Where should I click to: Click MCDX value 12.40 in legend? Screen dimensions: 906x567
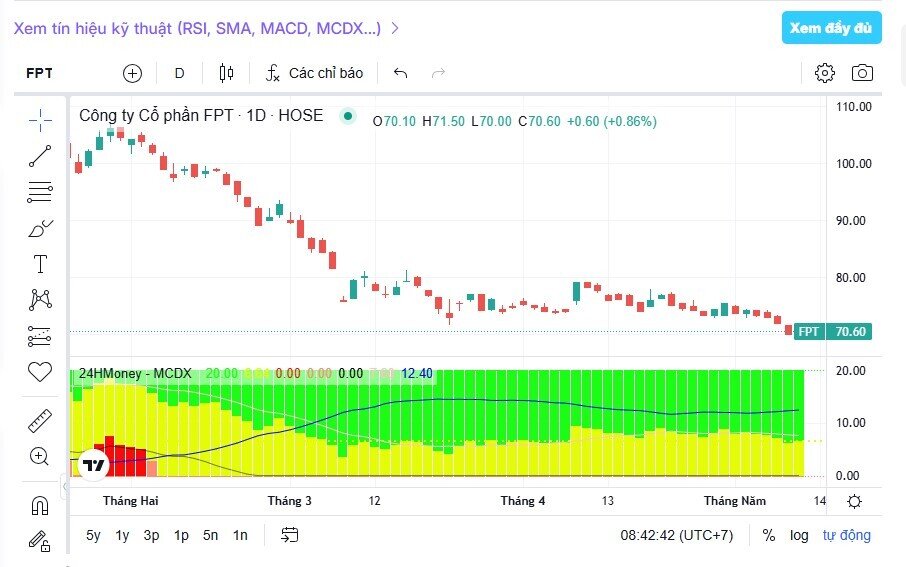[417, 373]
